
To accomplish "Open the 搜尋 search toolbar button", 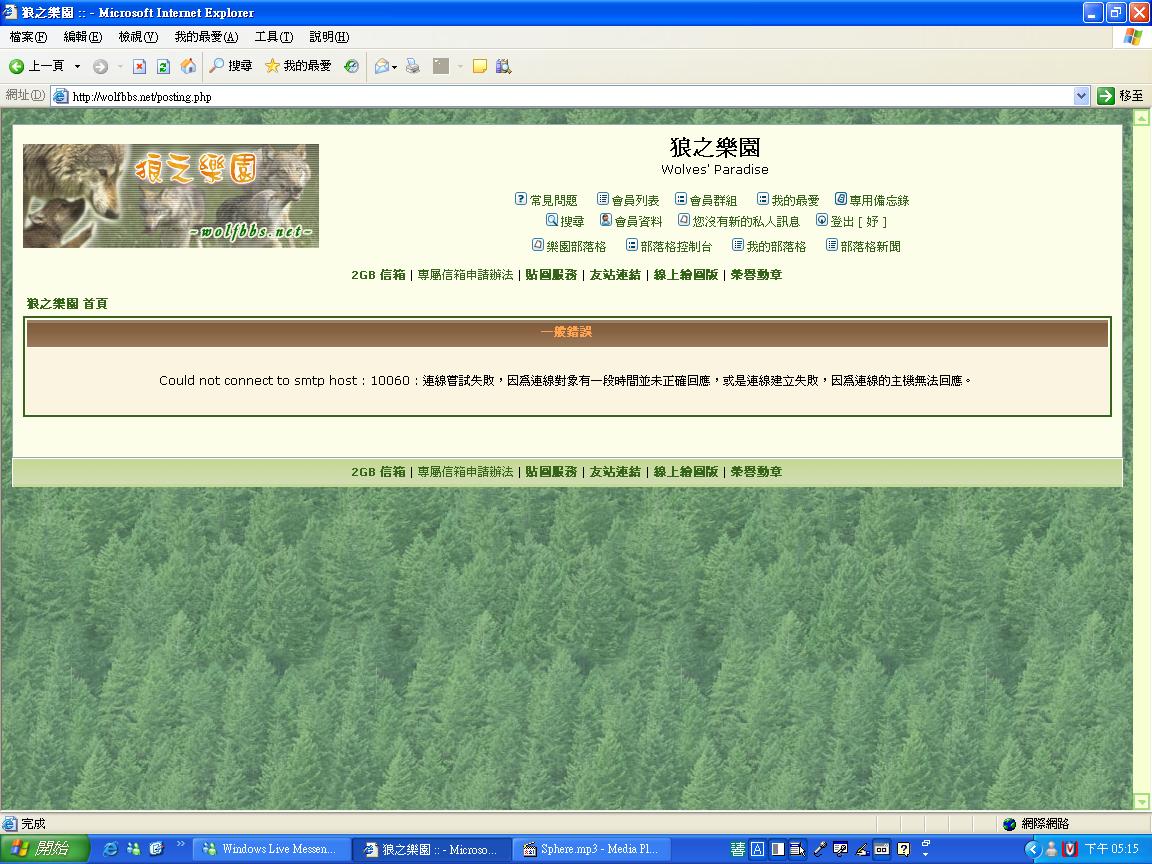I will 230,67.
